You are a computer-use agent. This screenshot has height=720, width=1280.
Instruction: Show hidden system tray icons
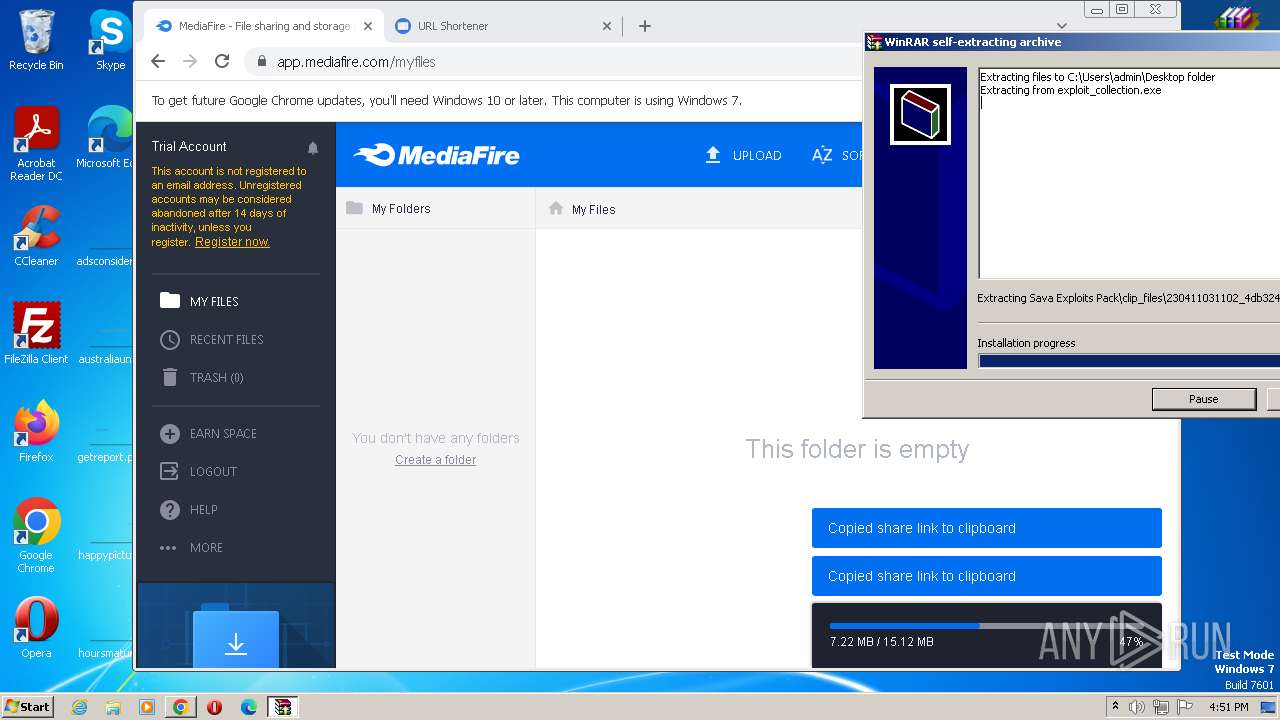click(1115, 706)
